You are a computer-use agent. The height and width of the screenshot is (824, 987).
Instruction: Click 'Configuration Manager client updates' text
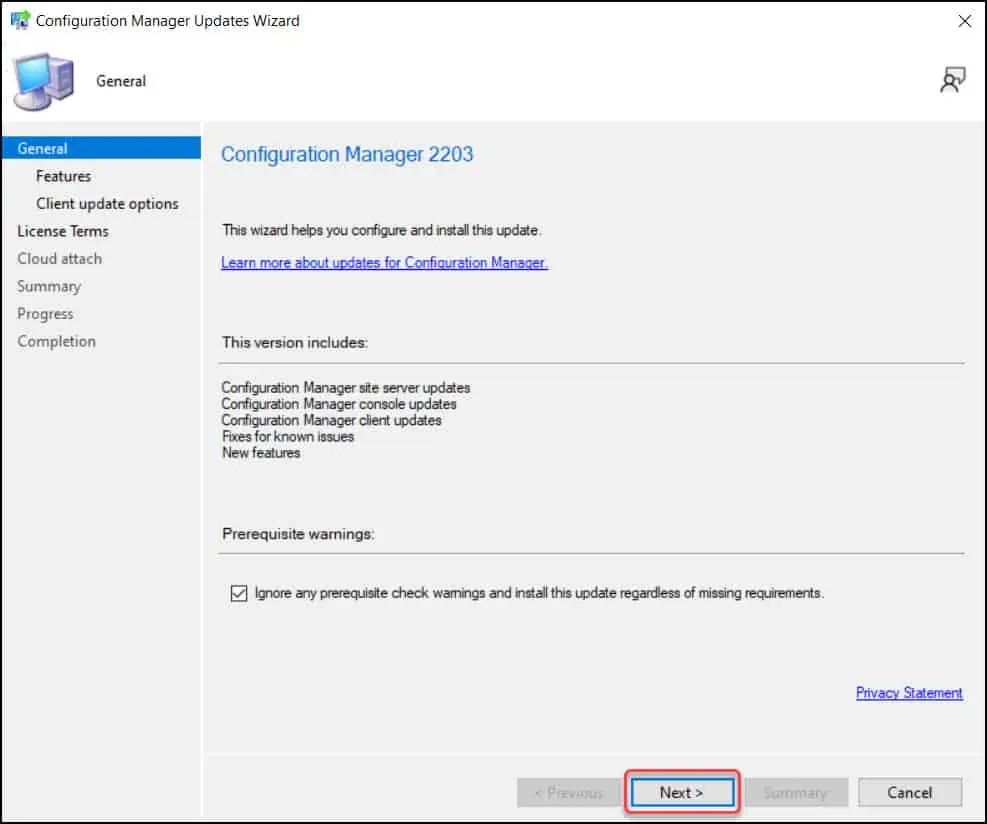coord(331,420)
